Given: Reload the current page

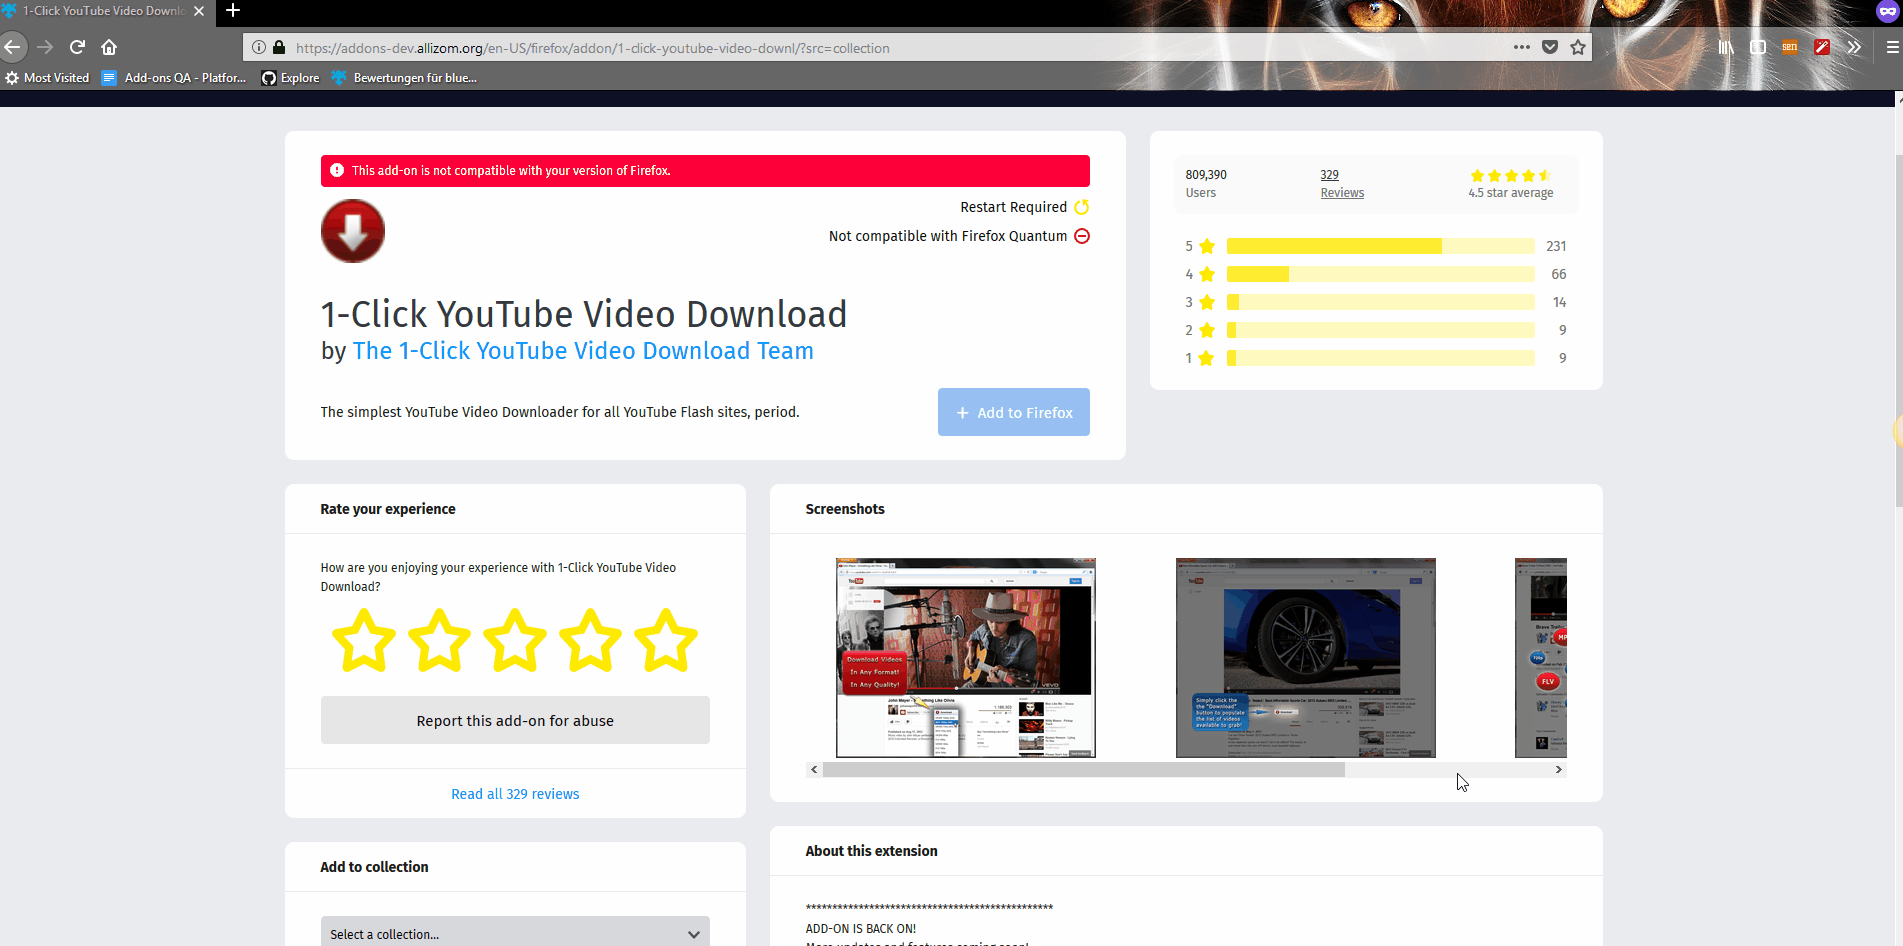Looking at the screenshot, I should pyautogui.click(x=77, y=47).
